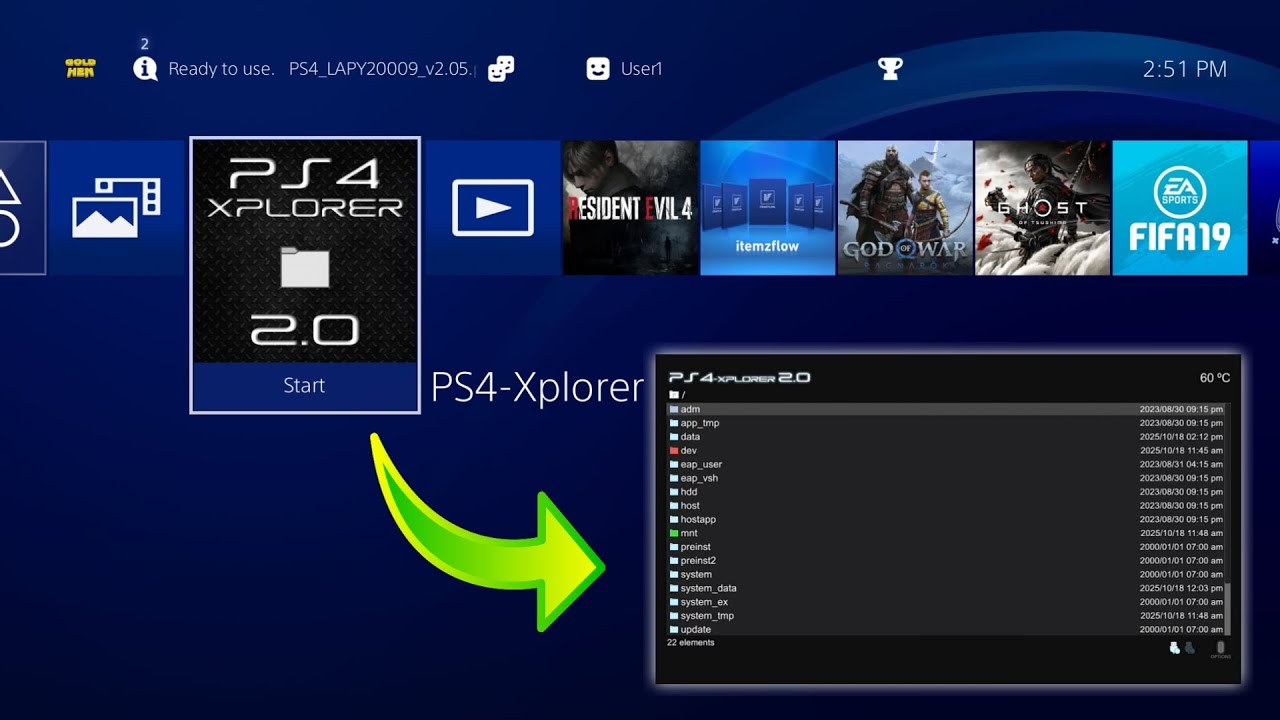Select the TV & Video play tile
Viewport: 1280px width, 720px height.
coord(493,208)
